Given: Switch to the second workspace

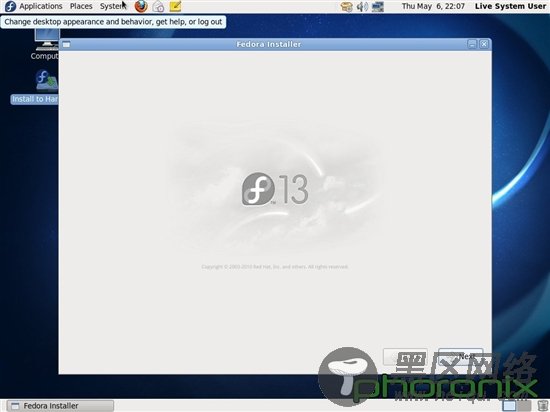Looking at the screenshot, I should pyautogui.click(x=524, y=406).
